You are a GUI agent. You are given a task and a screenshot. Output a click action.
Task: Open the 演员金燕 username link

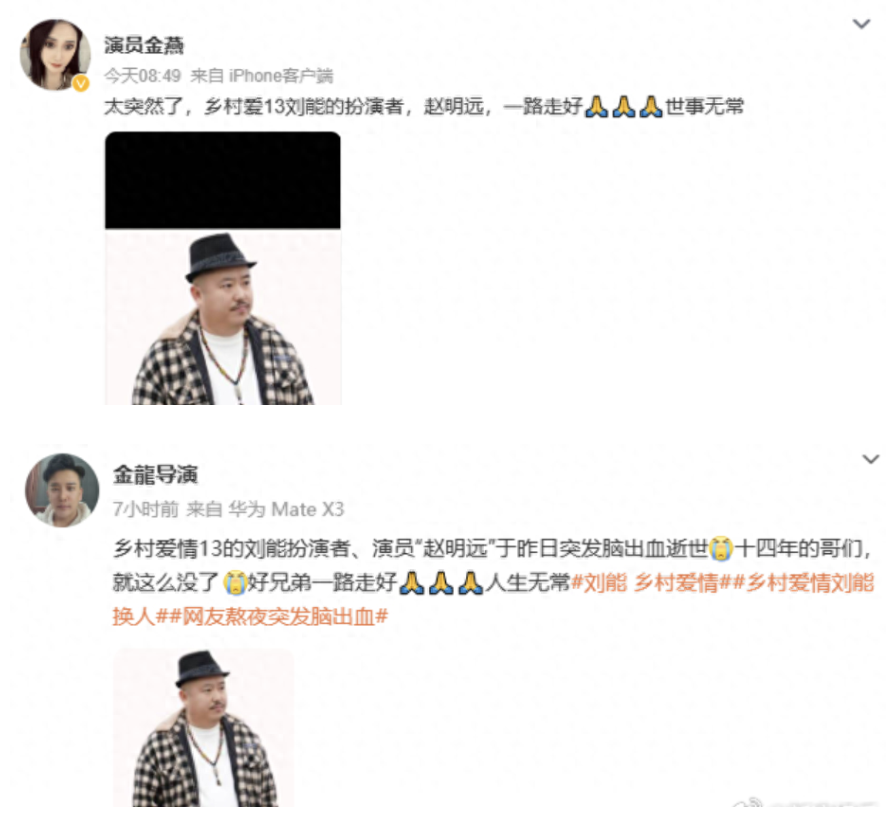tap(144, 45)
